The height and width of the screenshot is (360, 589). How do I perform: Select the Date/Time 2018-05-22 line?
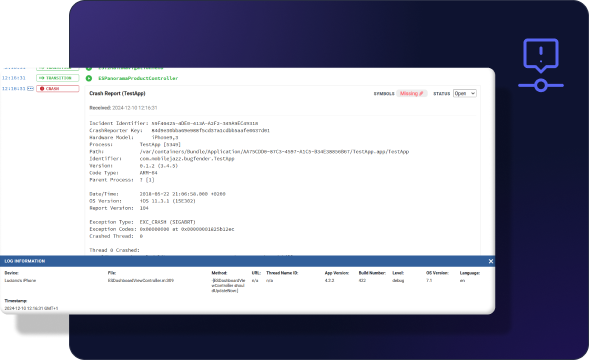[x=157, y=194]
